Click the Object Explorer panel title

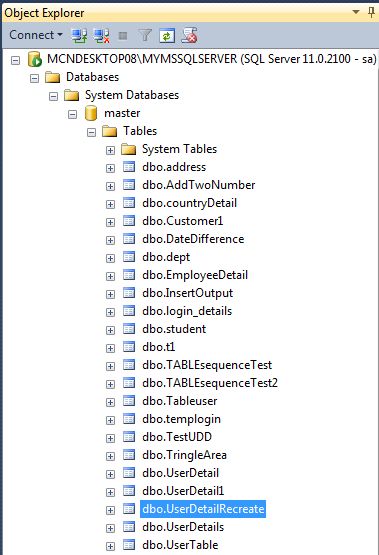click(x=44, y=13)
